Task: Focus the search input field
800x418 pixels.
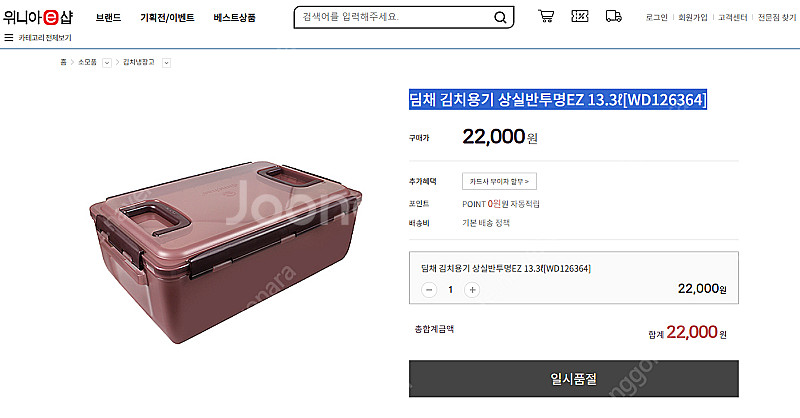Action: [x=395, y=17]
